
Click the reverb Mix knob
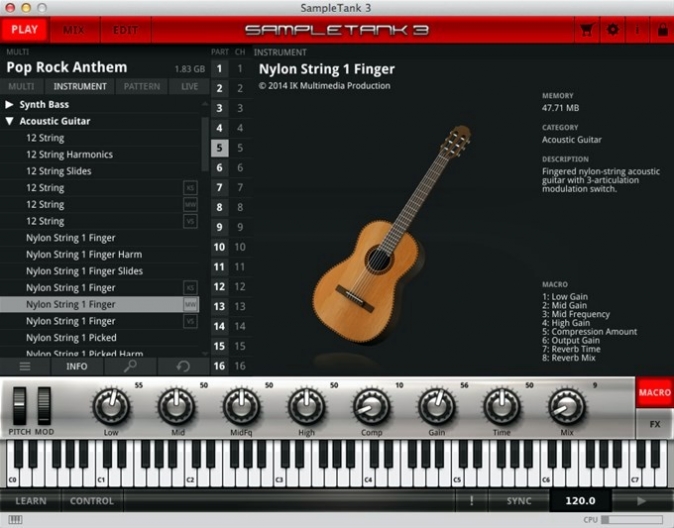[x=567, y=406]
